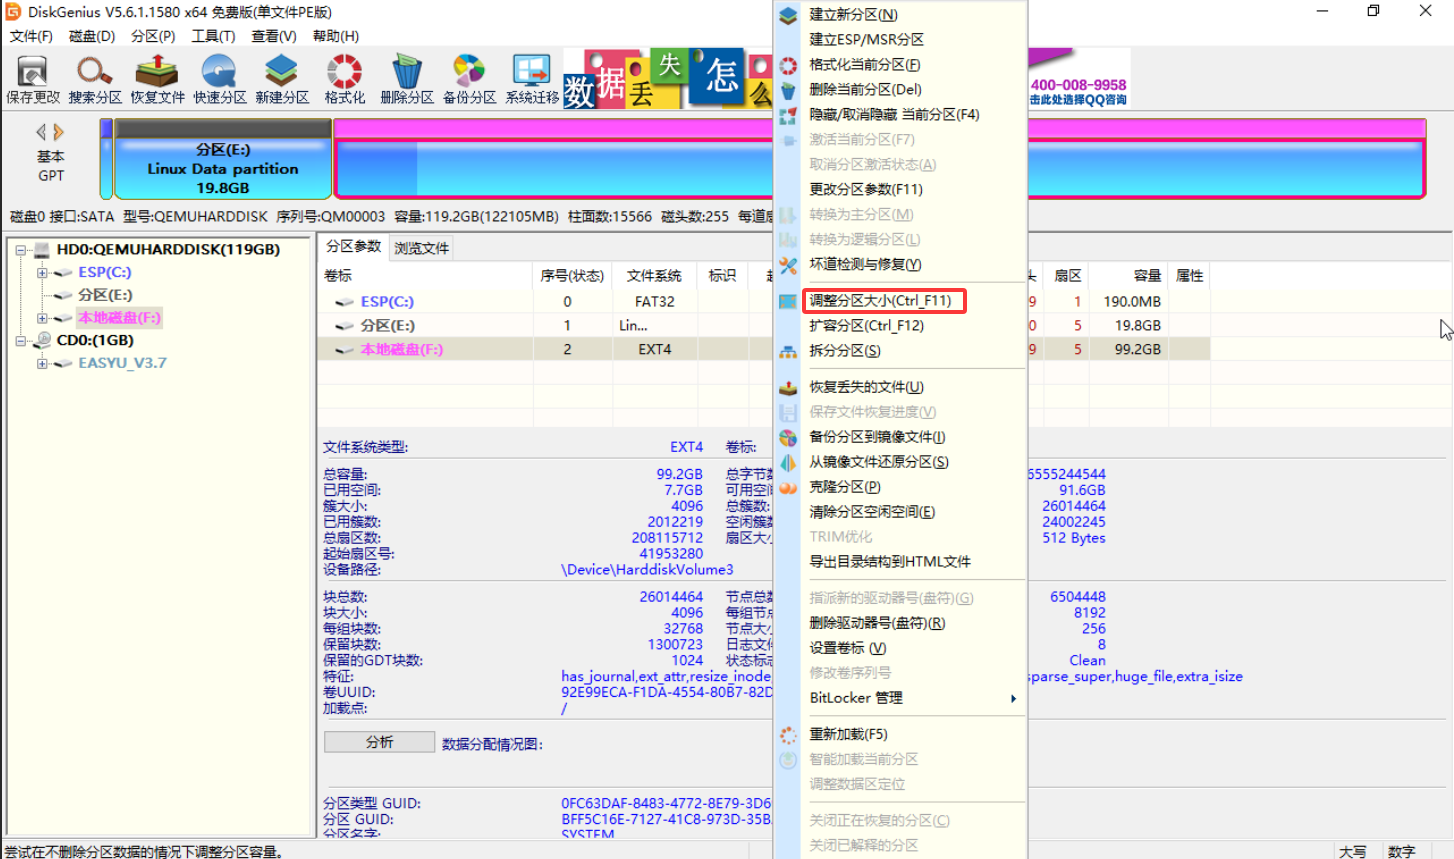Click the 搜索分区 toolbar icon
Image resolution: width=1454 pixels, height=859 pixels.
click(95, 79)
